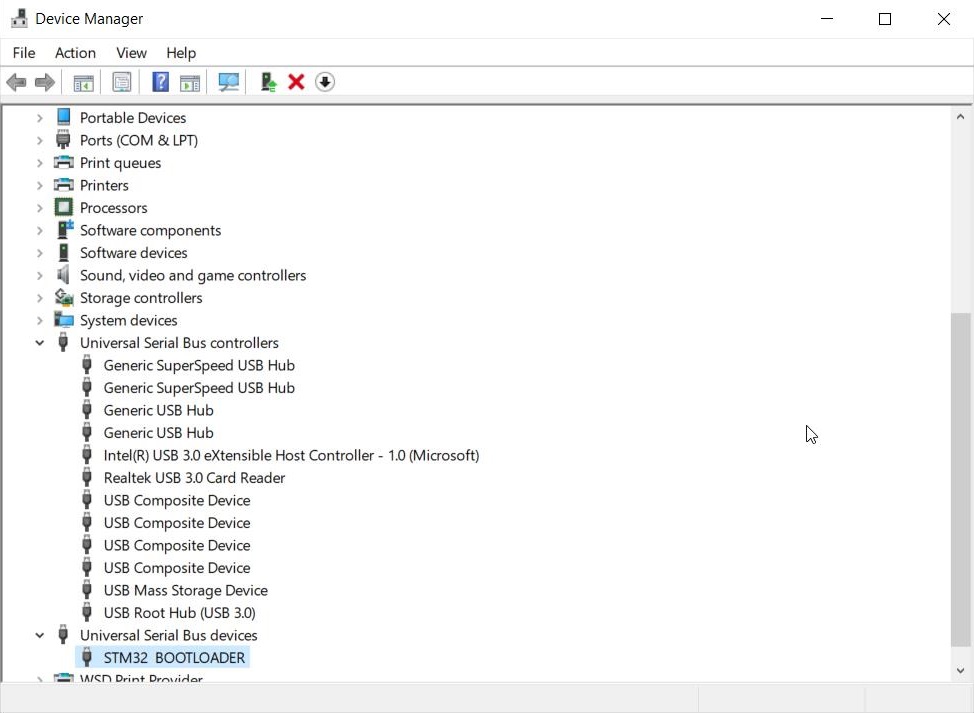974x713 pixels.
Task: Click the Help toolbar icon
Action: [x=159, y=82]
